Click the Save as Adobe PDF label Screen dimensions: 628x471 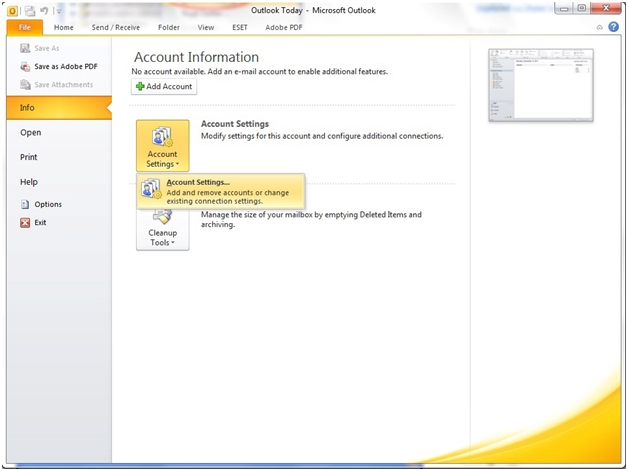pyautogui.click(x=66, y=66)
